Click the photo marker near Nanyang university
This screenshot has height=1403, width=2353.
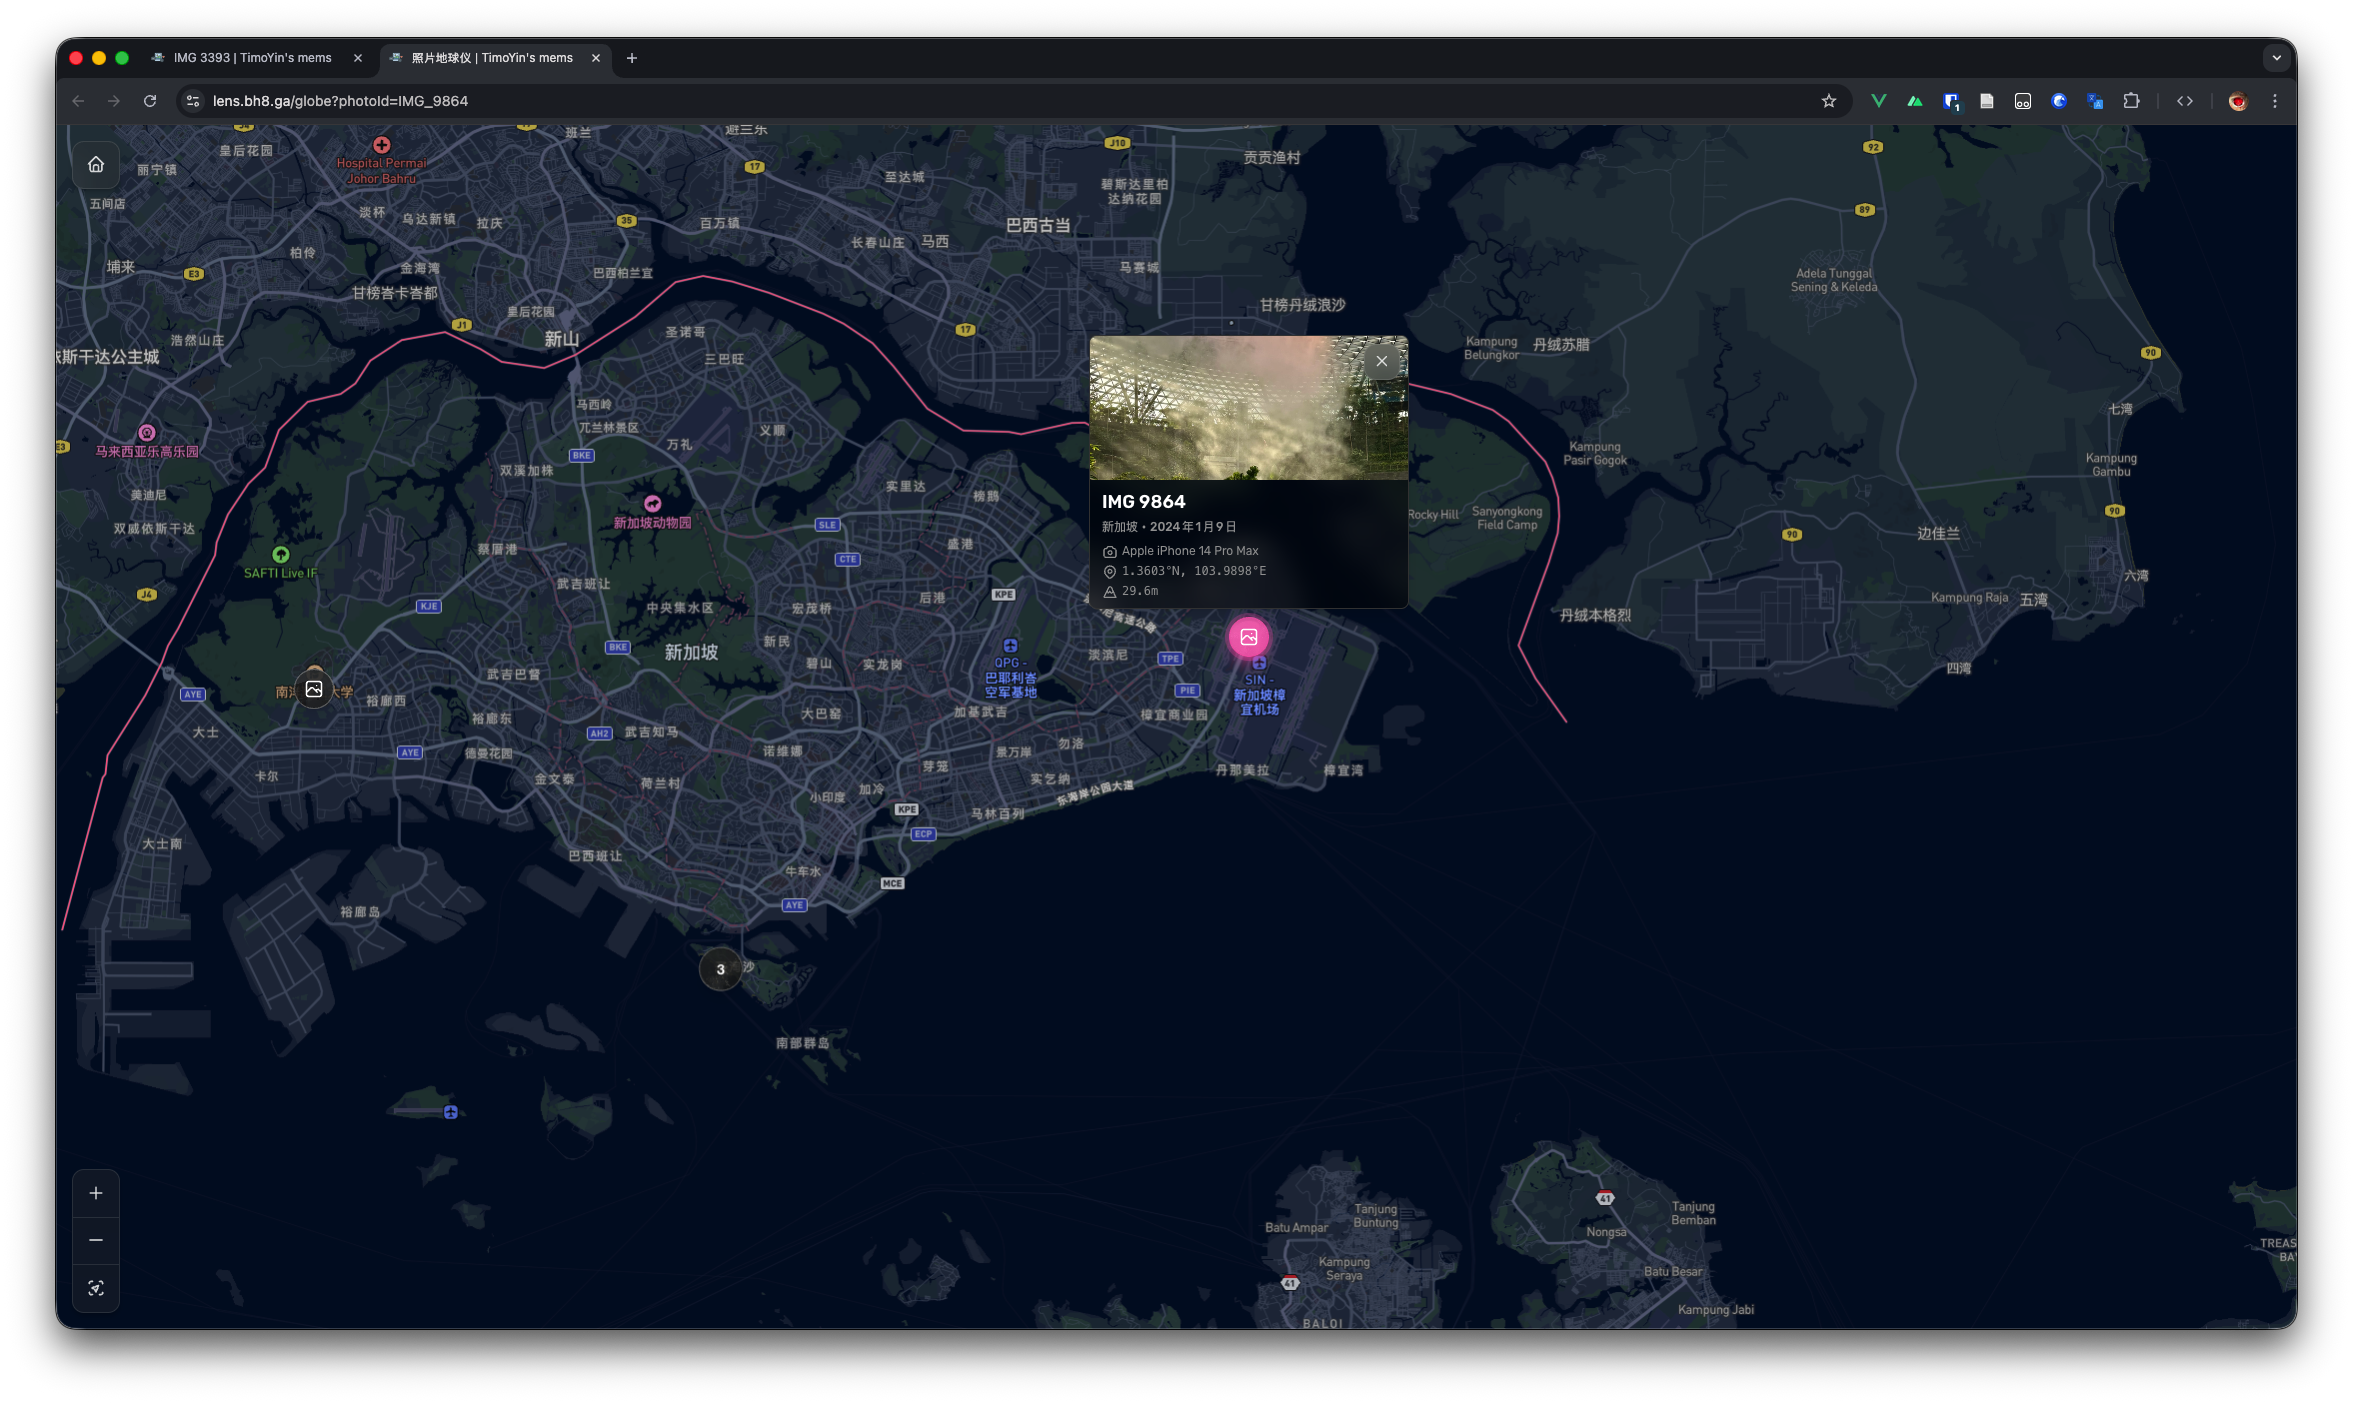click(314, 689)
